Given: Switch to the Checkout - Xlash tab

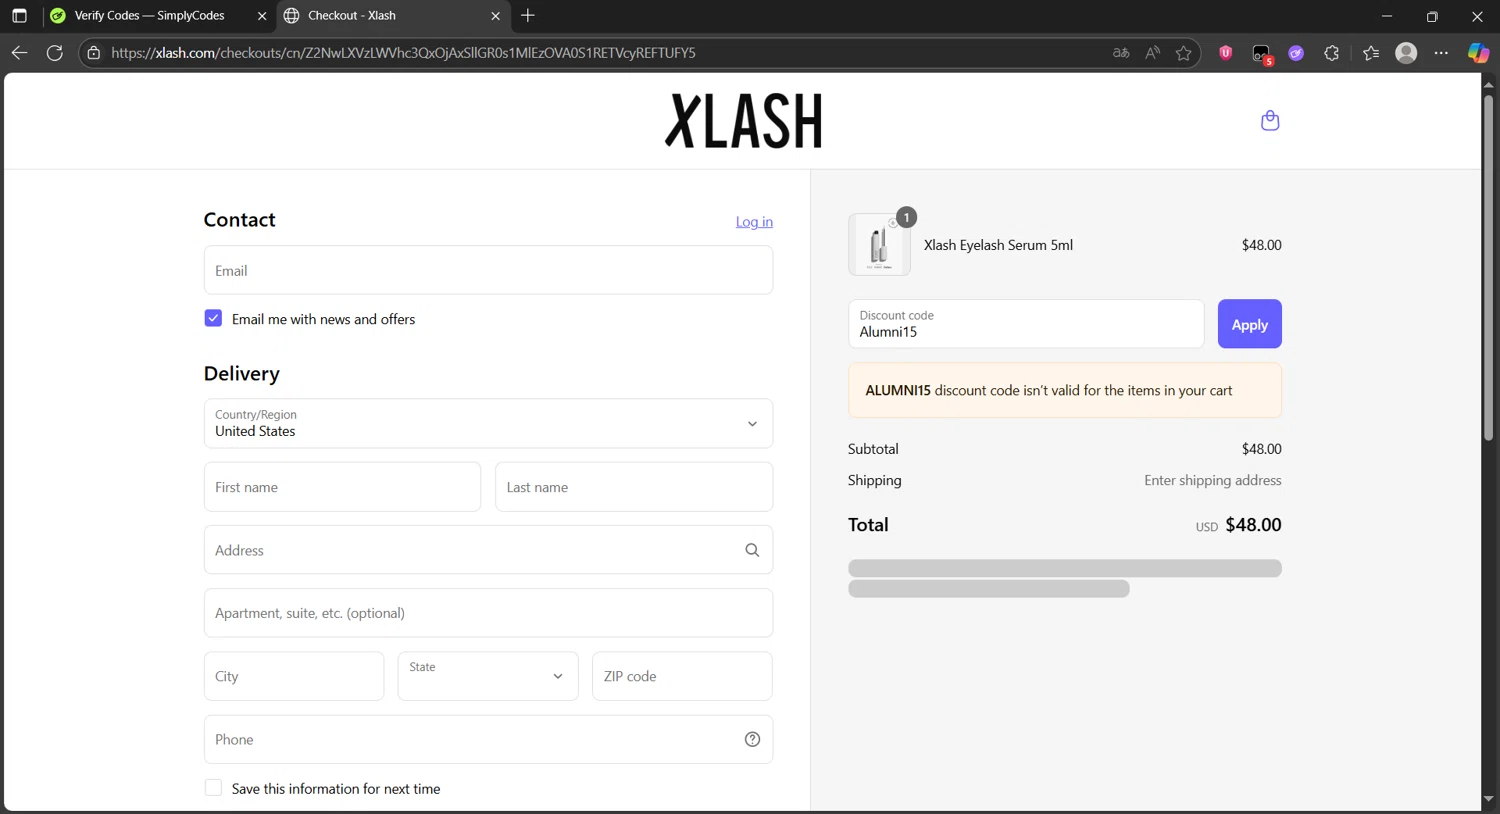Looking at the screenshot, I should point(392,16).
